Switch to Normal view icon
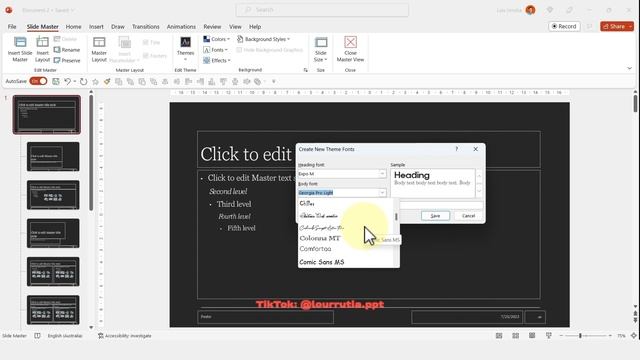640x360 pixels. (x=499, y=336)
